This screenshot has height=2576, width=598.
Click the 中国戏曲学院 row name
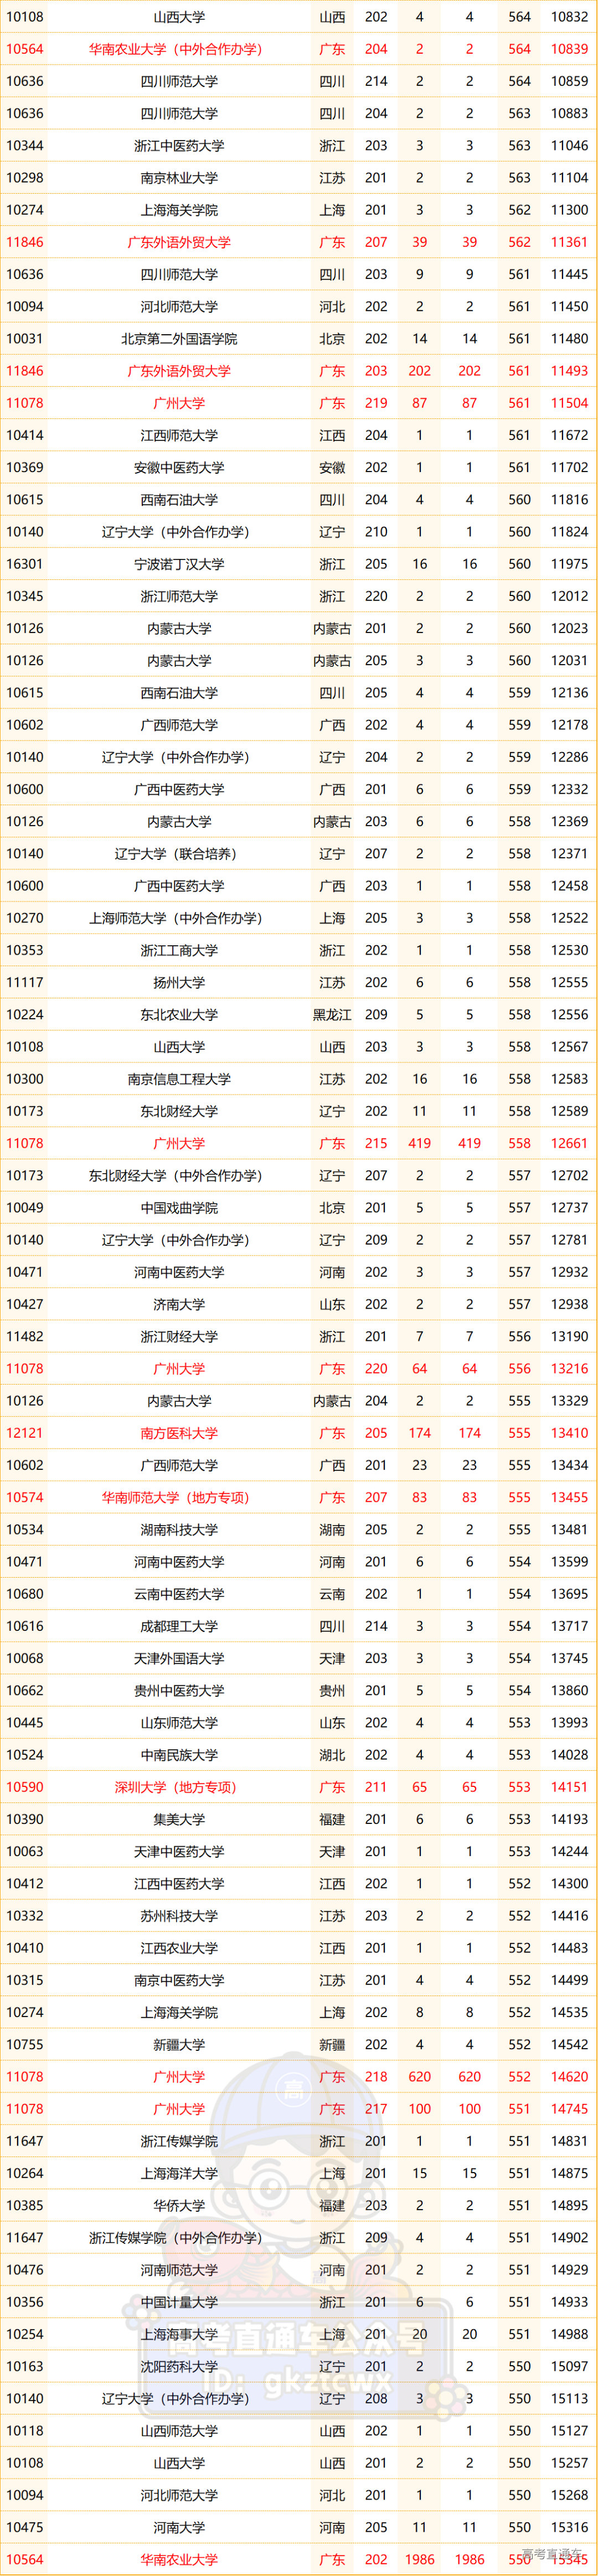pos(179,1207)
